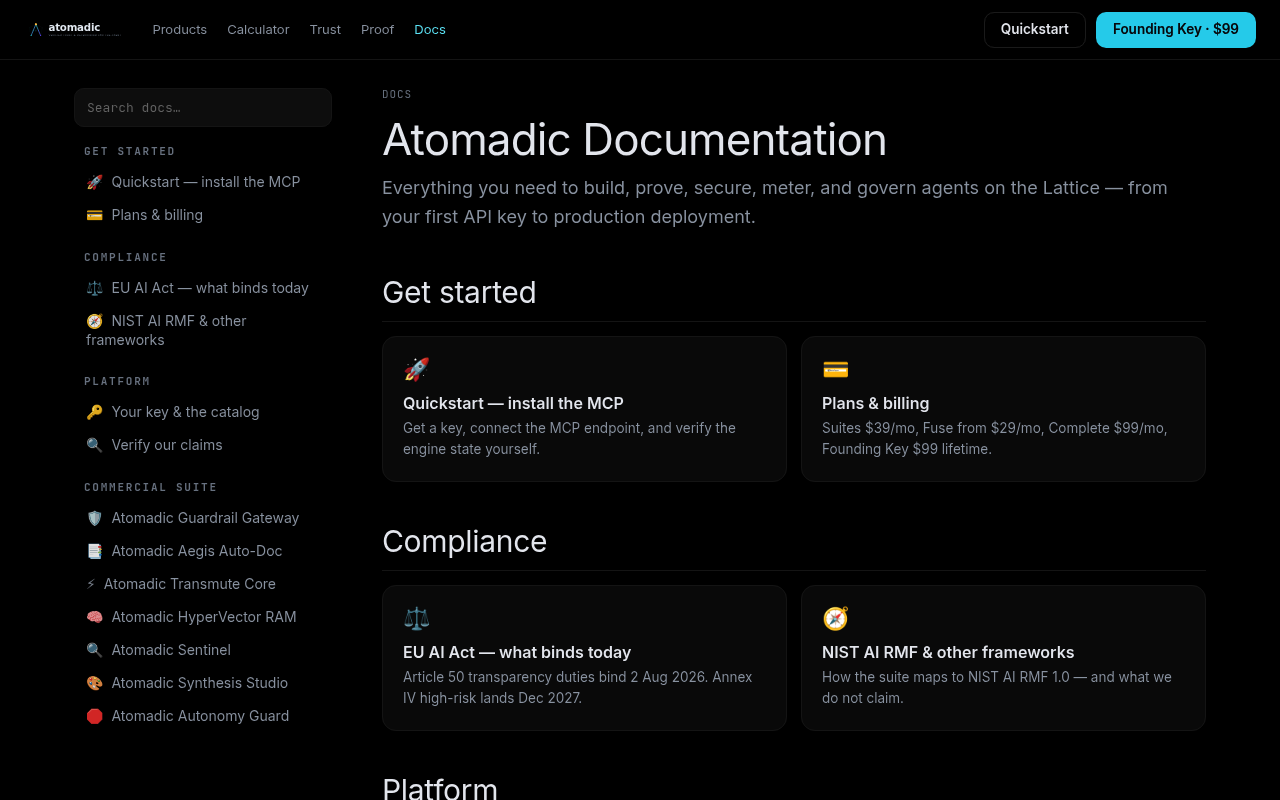
Task: Click document icon beside Atomadic Aegis Auto-Doc
Action: (x=94, y=551)
